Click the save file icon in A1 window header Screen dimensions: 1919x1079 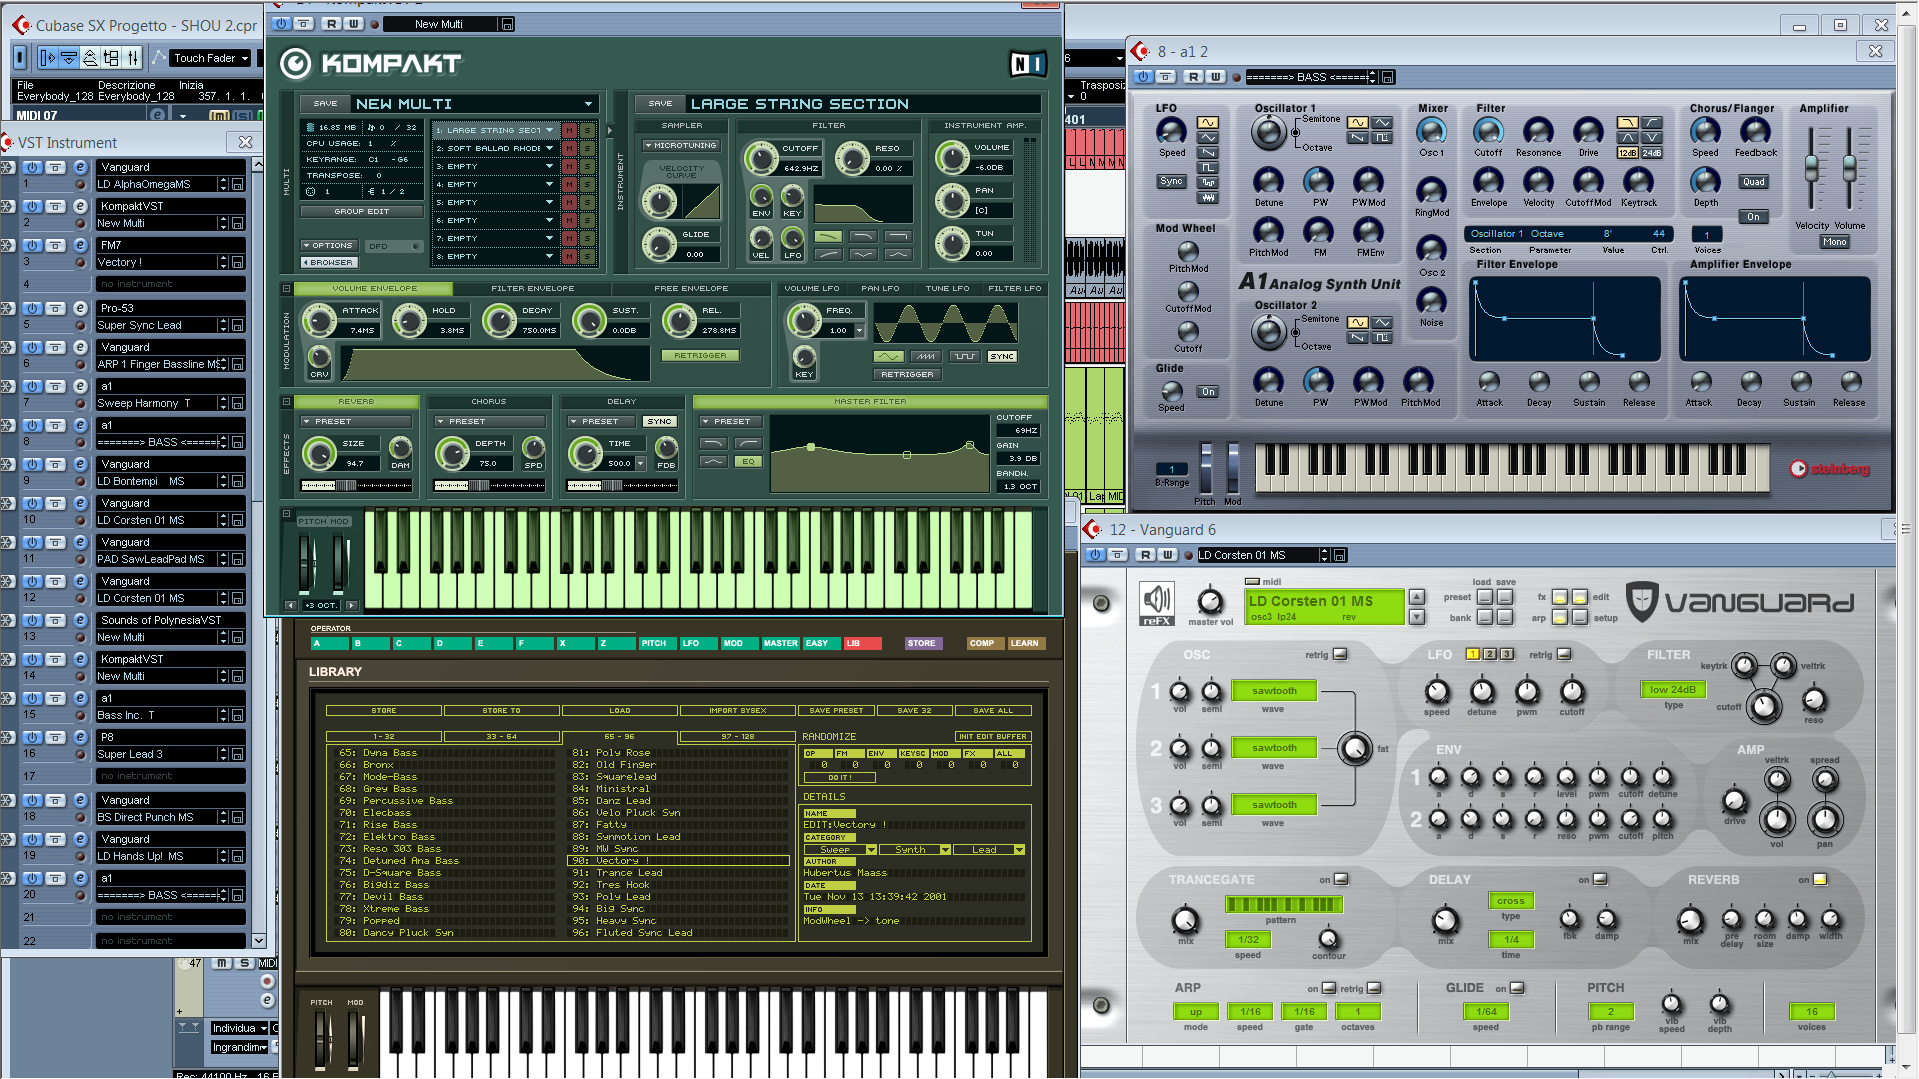pyautogui.click(x=1388, y=77)
